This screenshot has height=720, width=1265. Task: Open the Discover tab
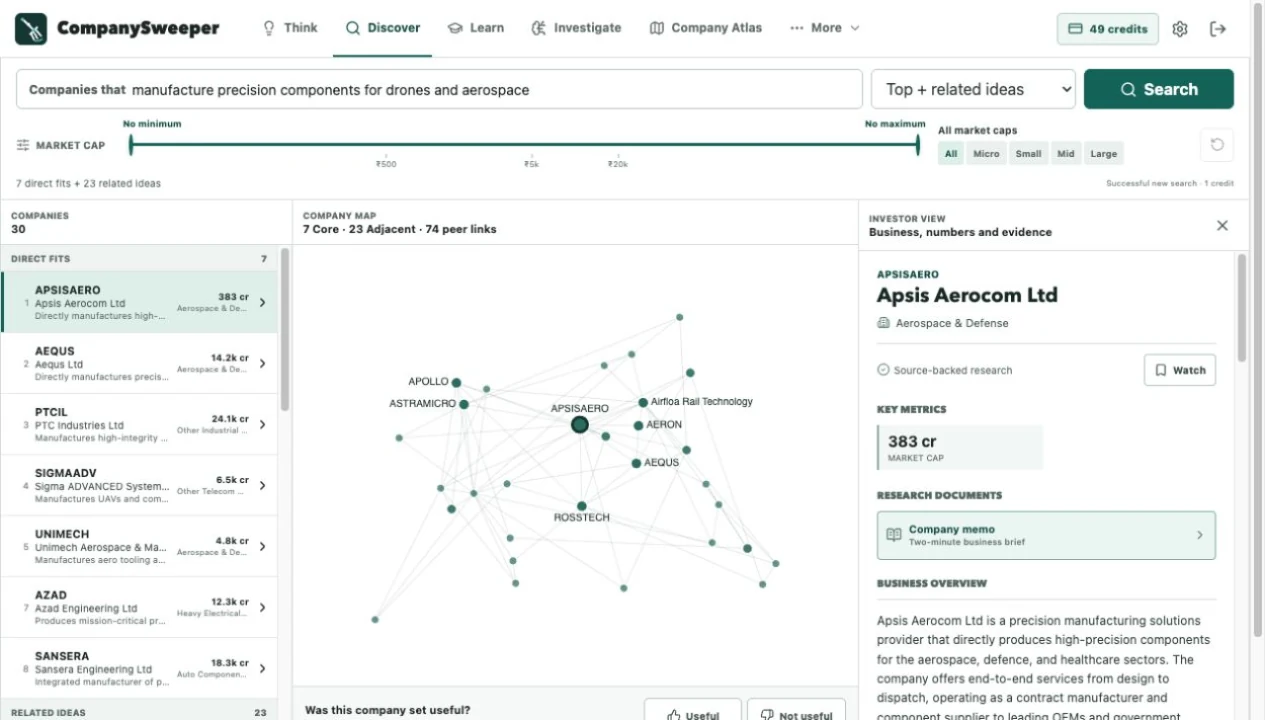click(x=383, y=28)
